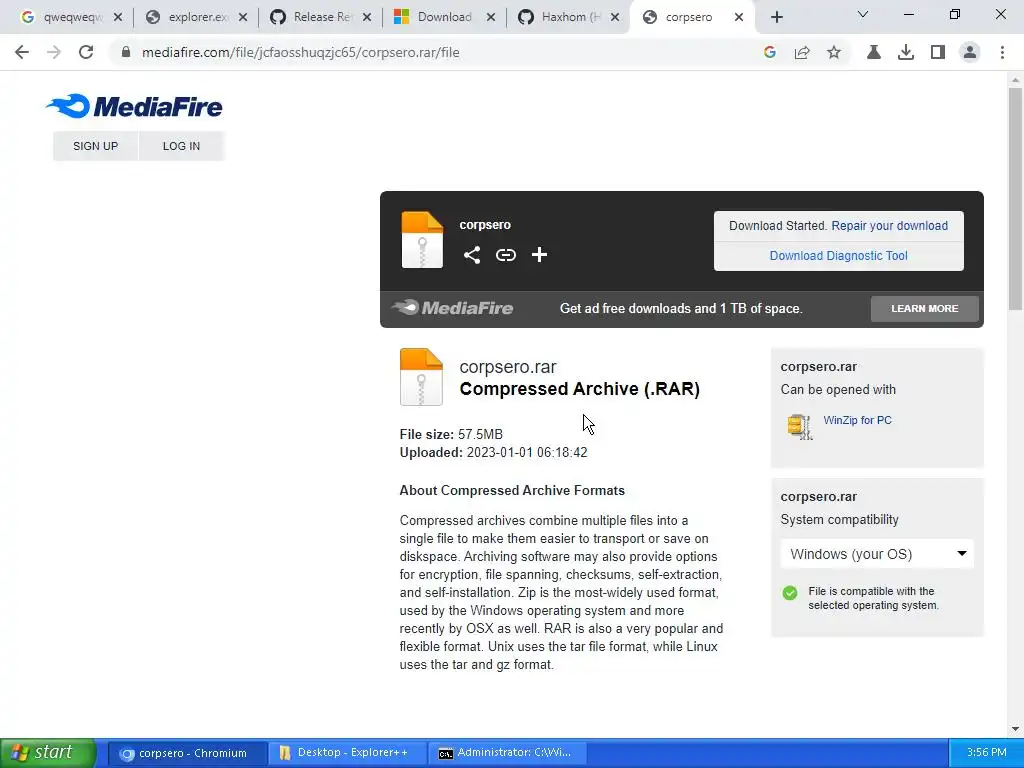This screenshot has height=768, width=1024.
Task: Click the About Compressed Archive Formats heading
Action: (x=512, y=490)
